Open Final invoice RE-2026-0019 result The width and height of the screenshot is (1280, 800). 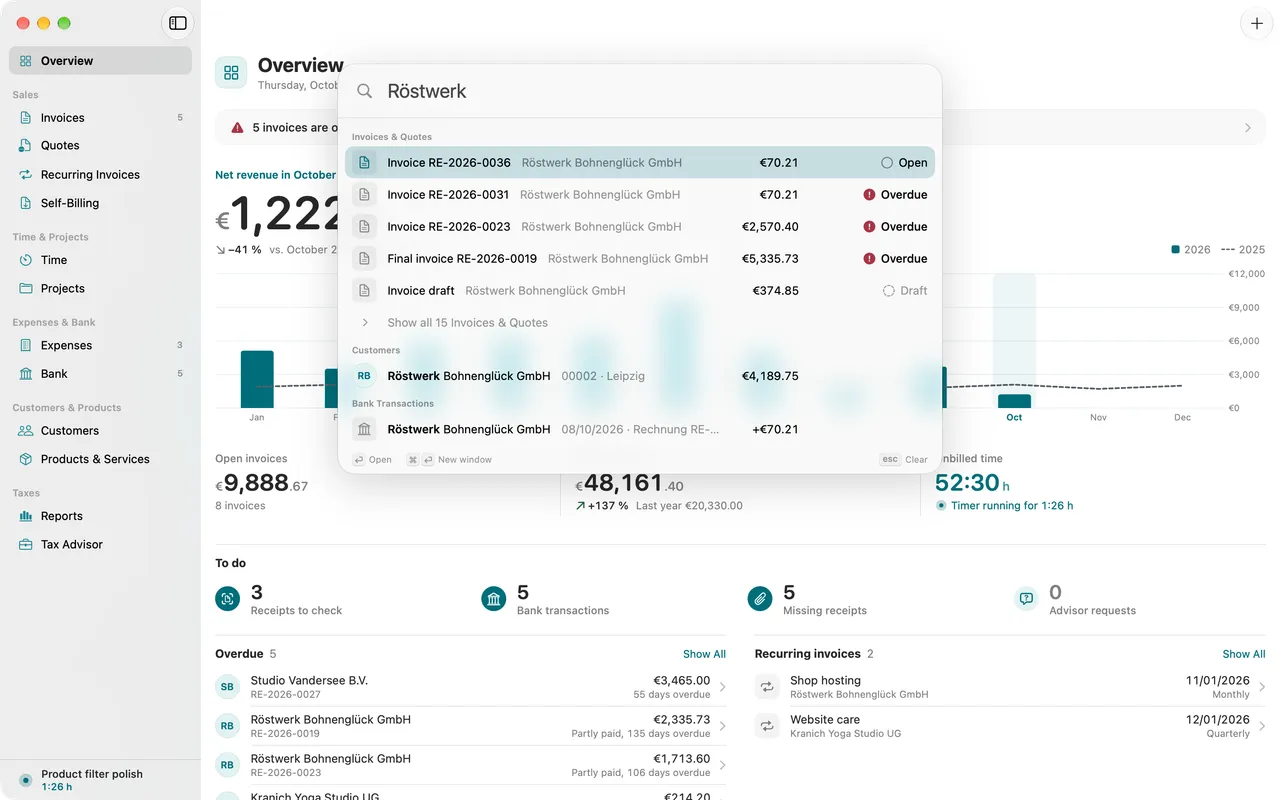640,259
